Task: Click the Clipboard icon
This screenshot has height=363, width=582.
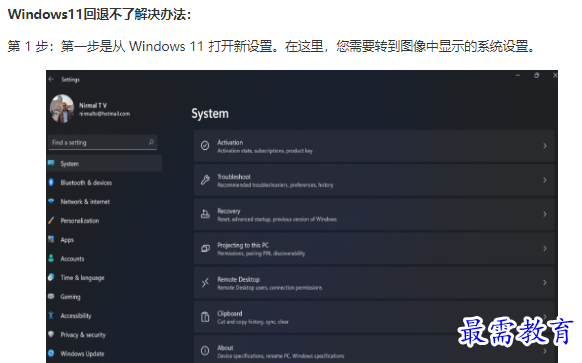Action: click(x=205, y=317)
